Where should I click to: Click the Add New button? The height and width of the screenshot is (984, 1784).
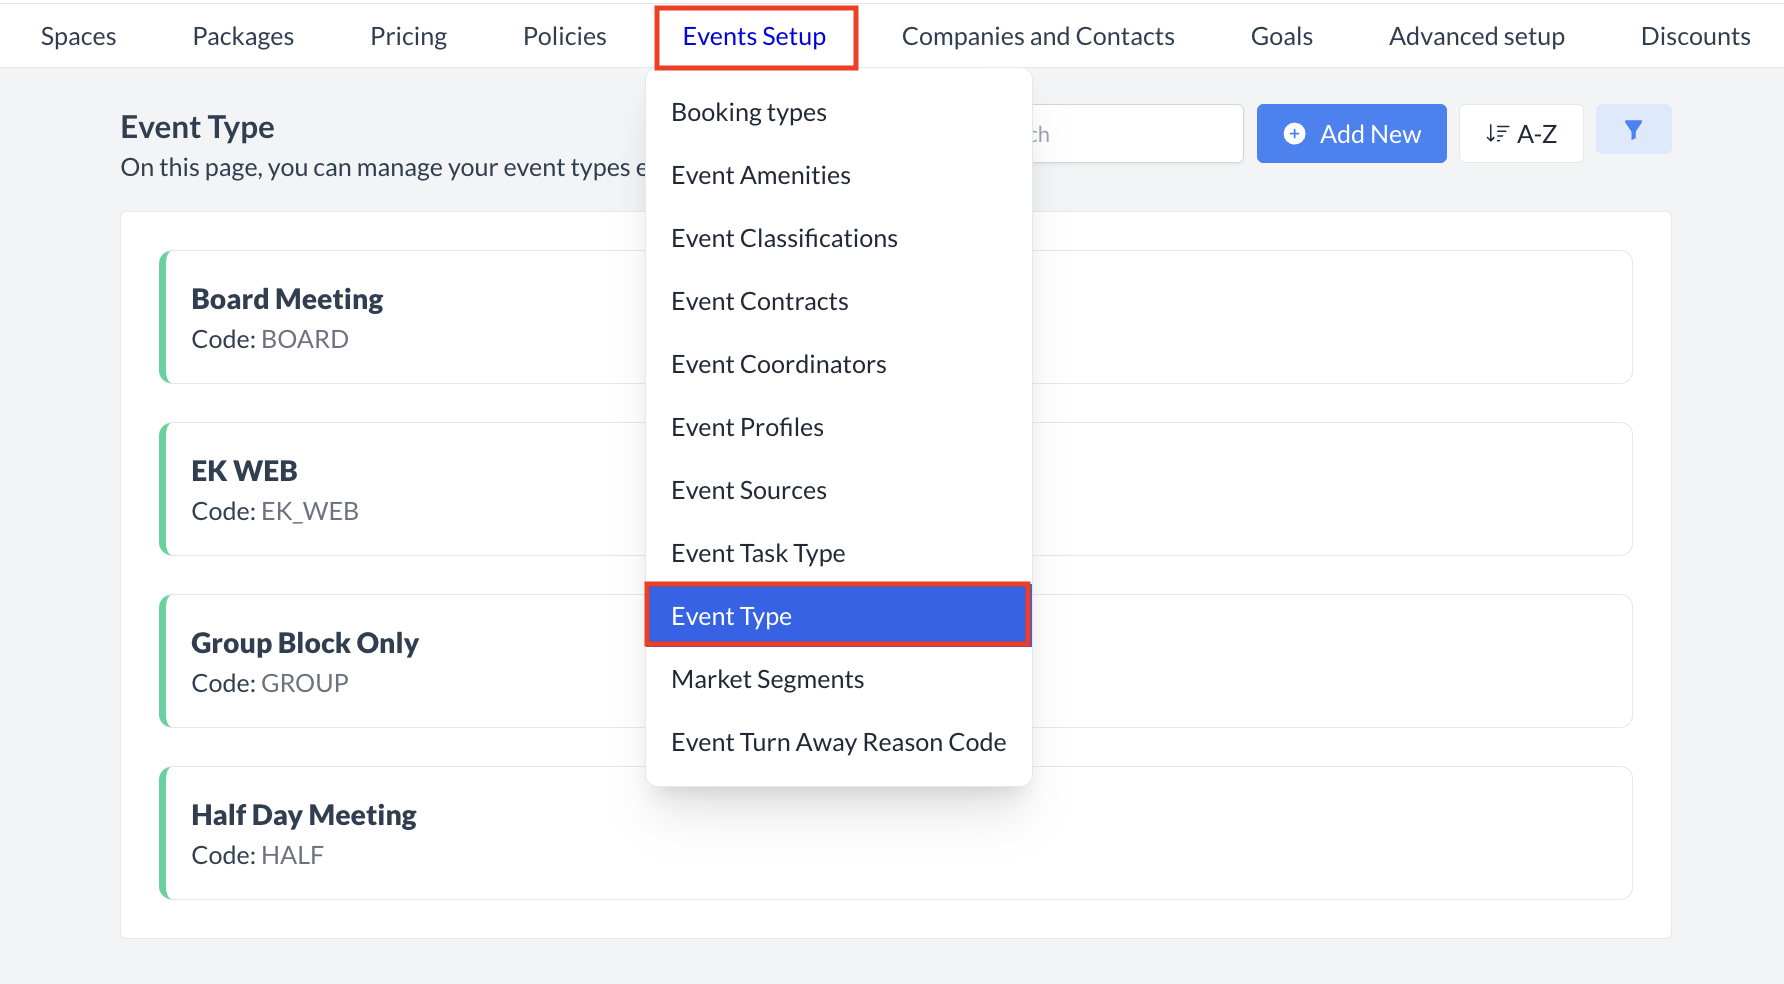pyautogui.click(x=1351, y=133)
